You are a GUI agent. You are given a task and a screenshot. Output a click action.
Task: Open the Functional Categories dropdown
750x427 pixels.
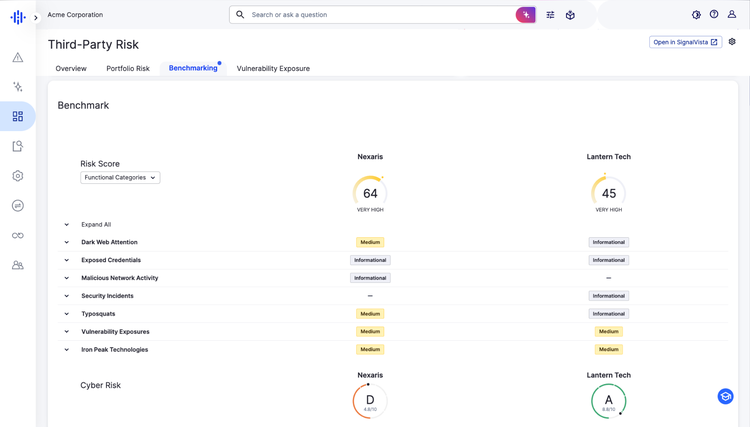coord(120,177)
